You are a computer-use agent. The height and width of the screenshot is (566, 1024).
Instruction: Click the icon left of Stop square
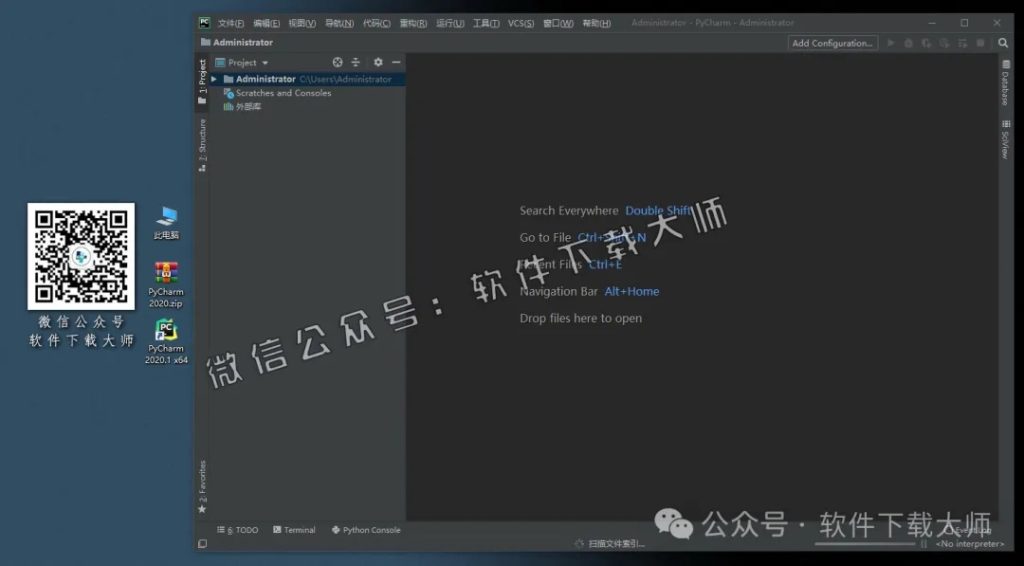pos(962,43)
